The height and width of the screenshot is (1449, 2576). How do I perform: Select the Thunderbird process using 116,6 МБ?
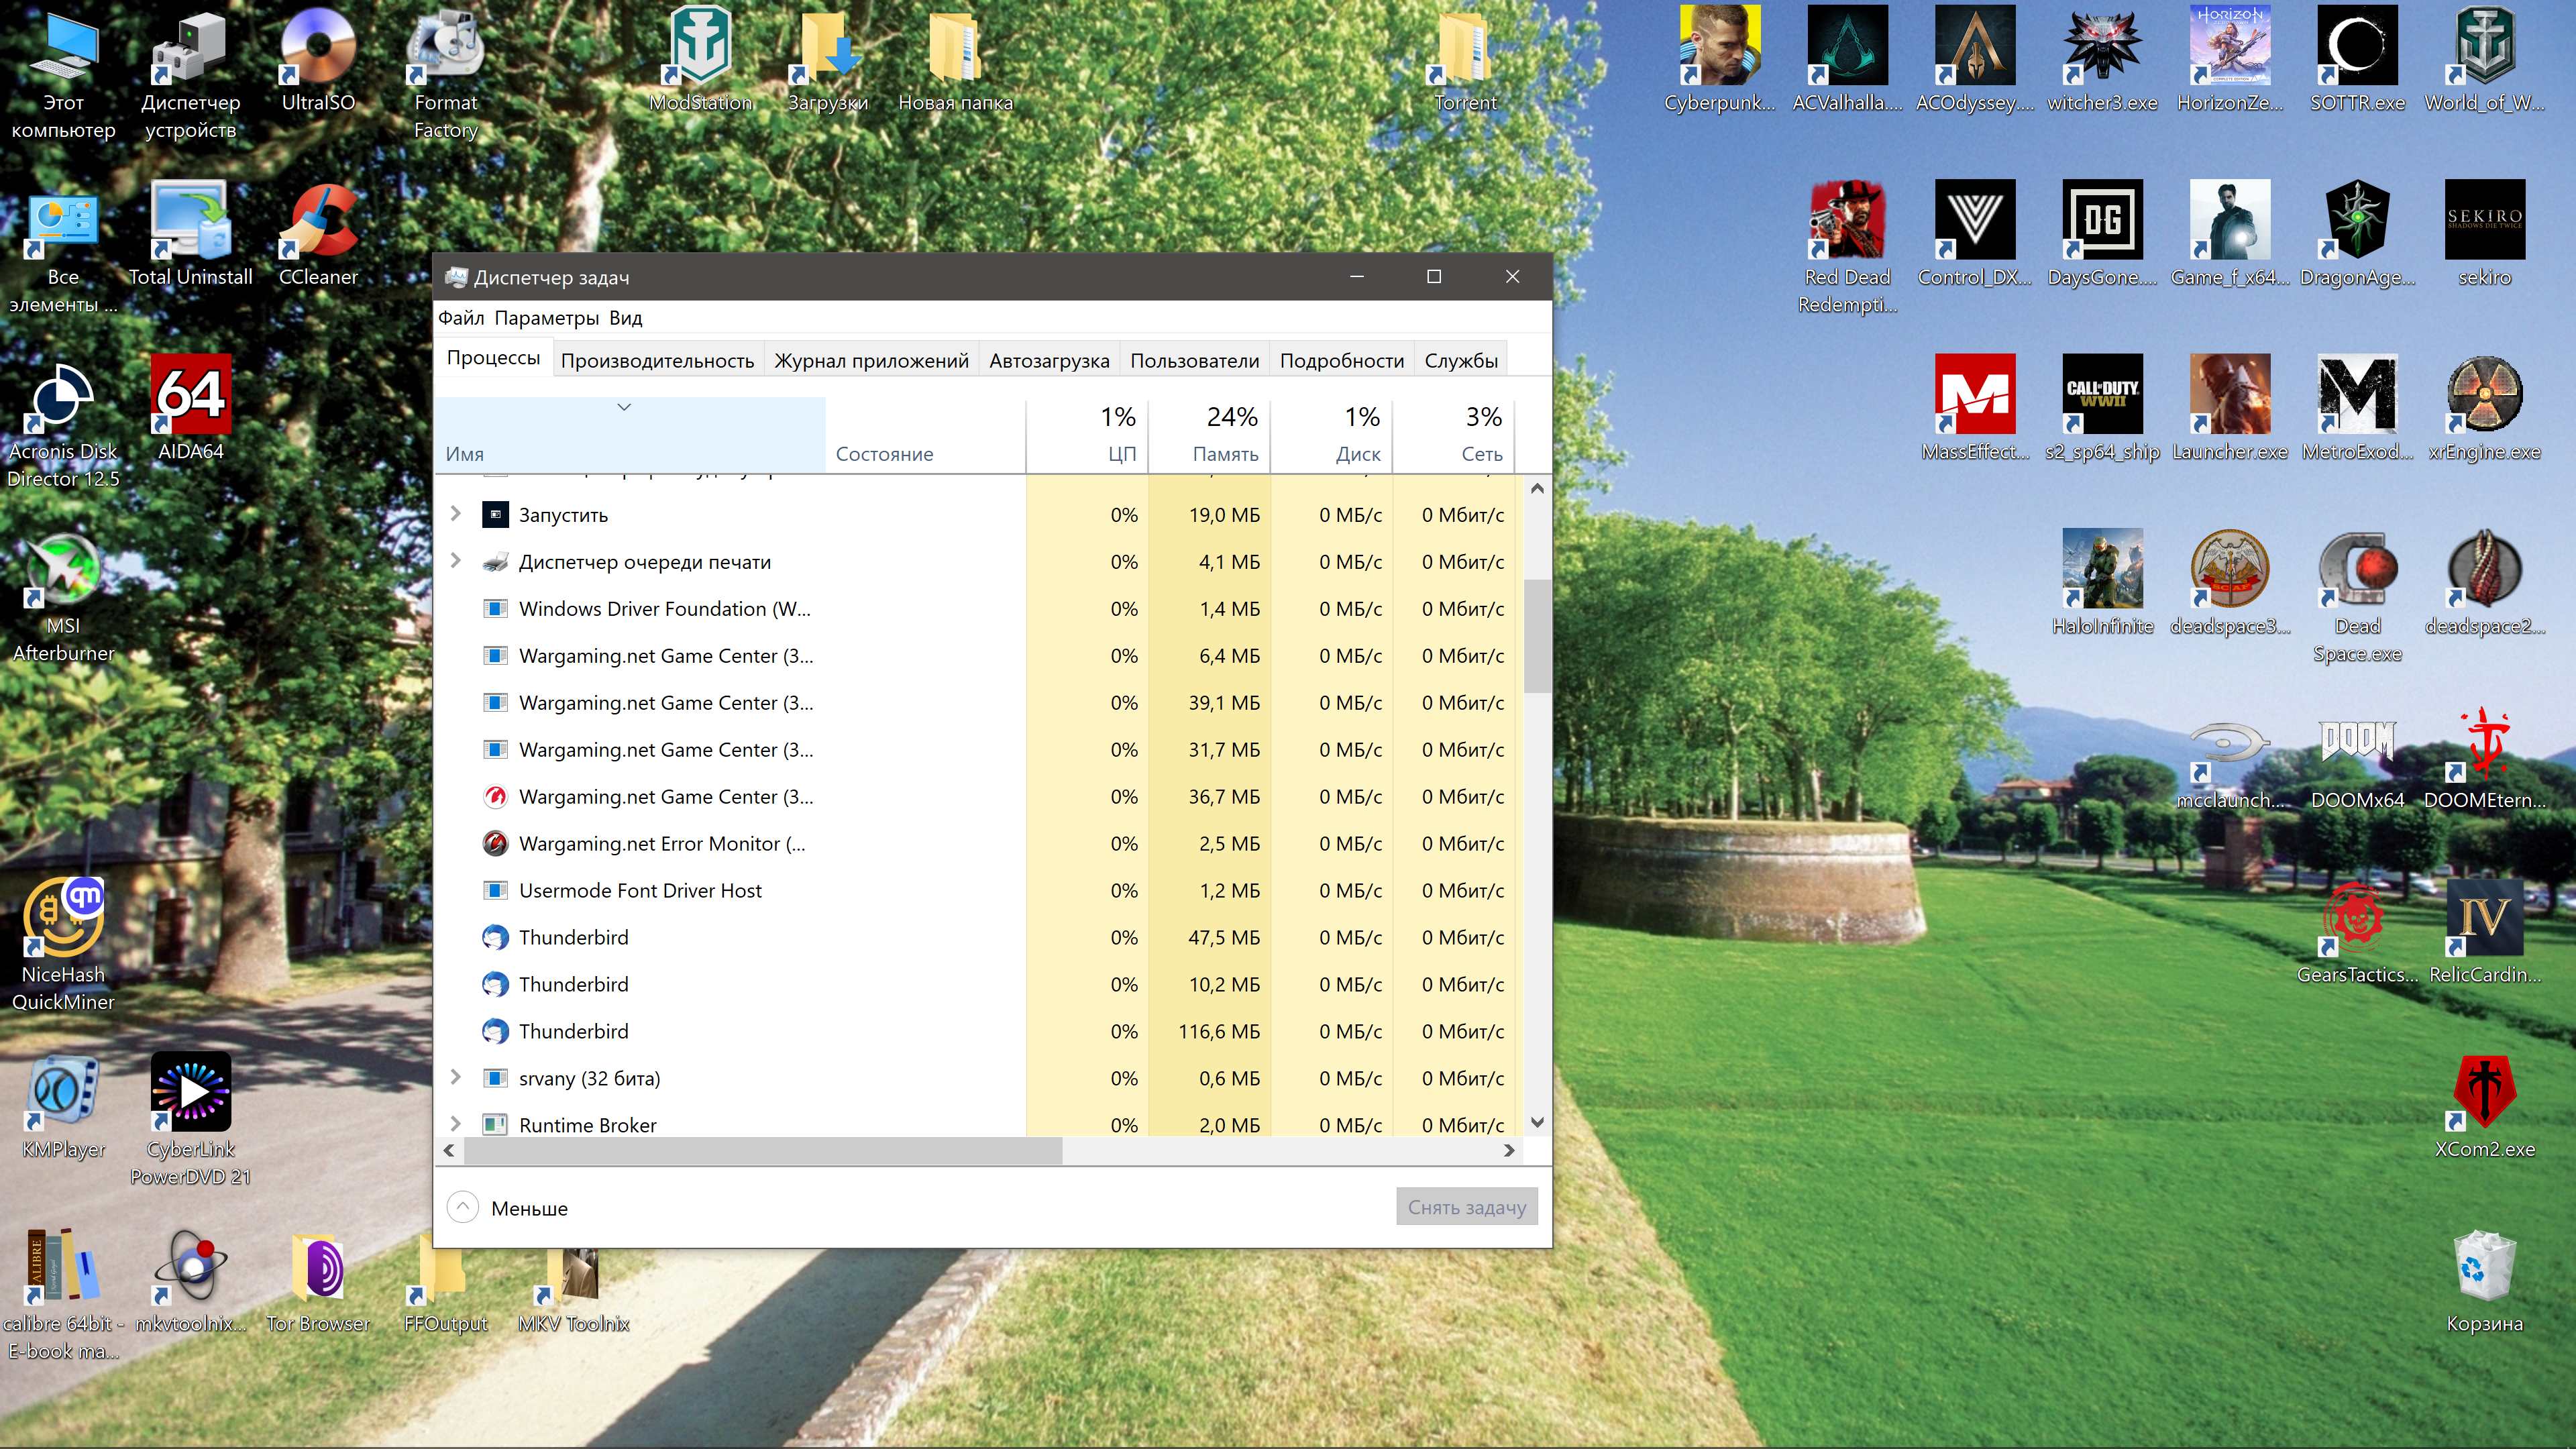pyautogui.click(x=980, y=1031)
